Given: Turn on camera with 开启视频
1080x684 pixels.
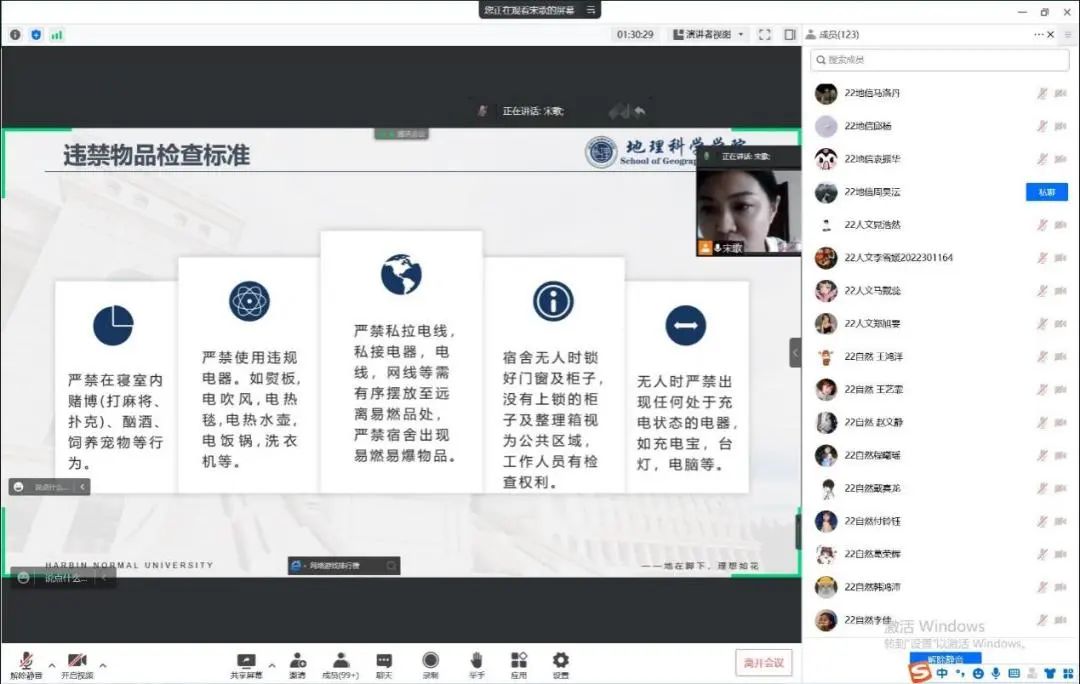Looking at the screenshot, I should (x=77, y=663).
